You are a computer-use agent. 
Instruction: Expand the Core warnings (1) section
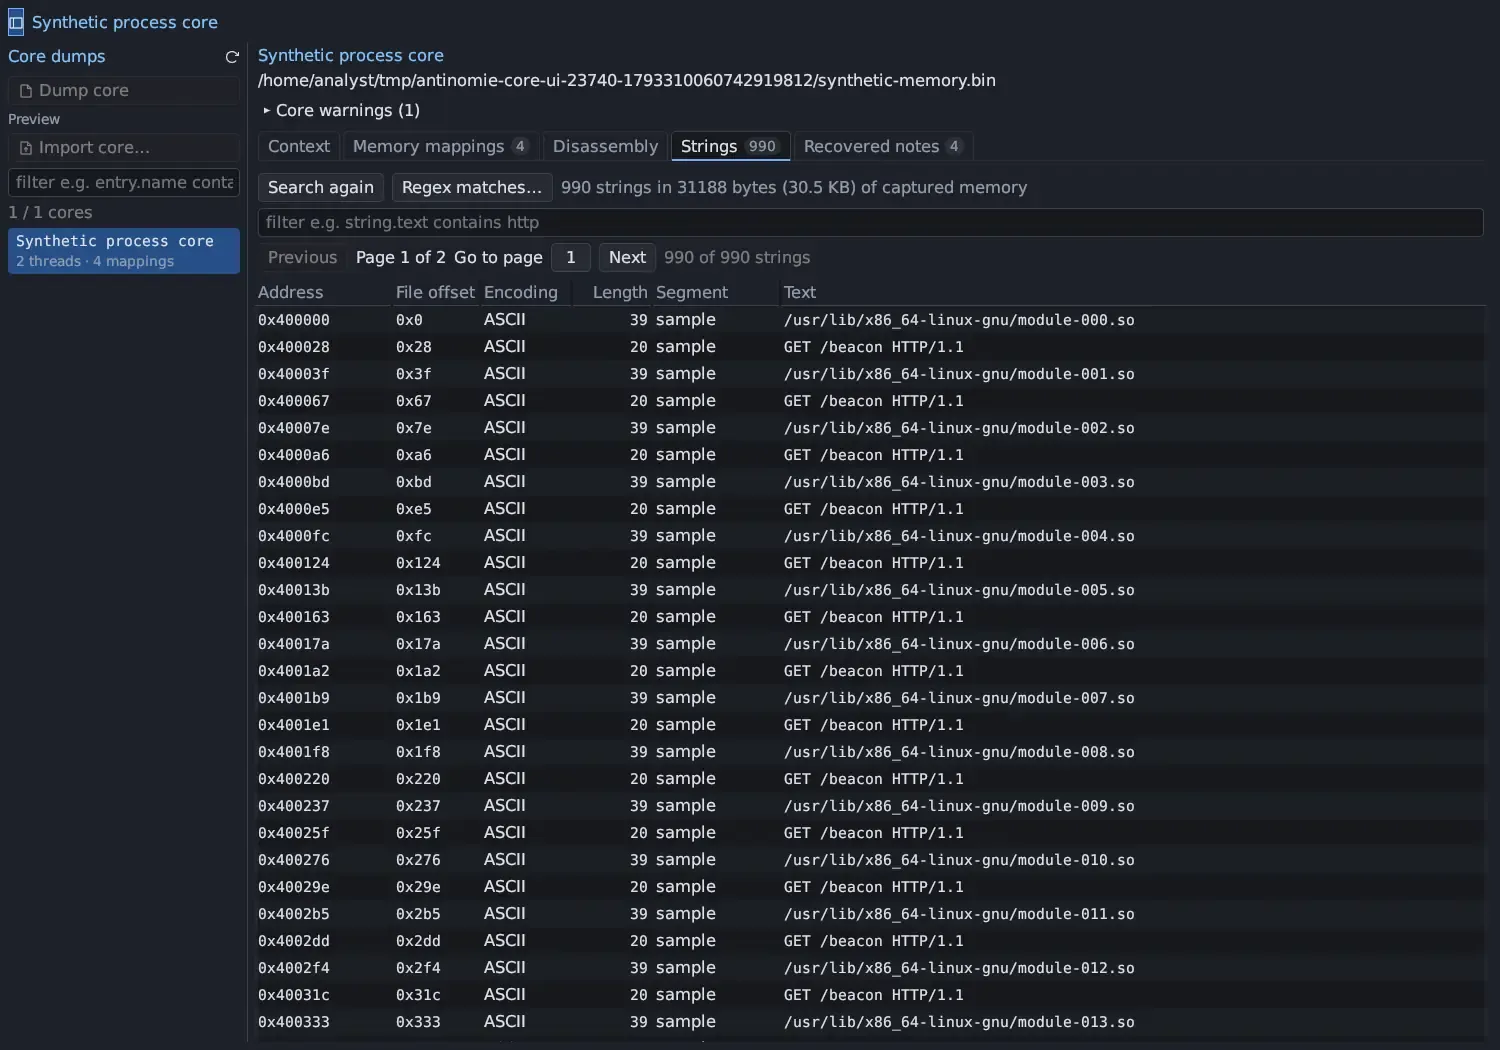[340, 110]
